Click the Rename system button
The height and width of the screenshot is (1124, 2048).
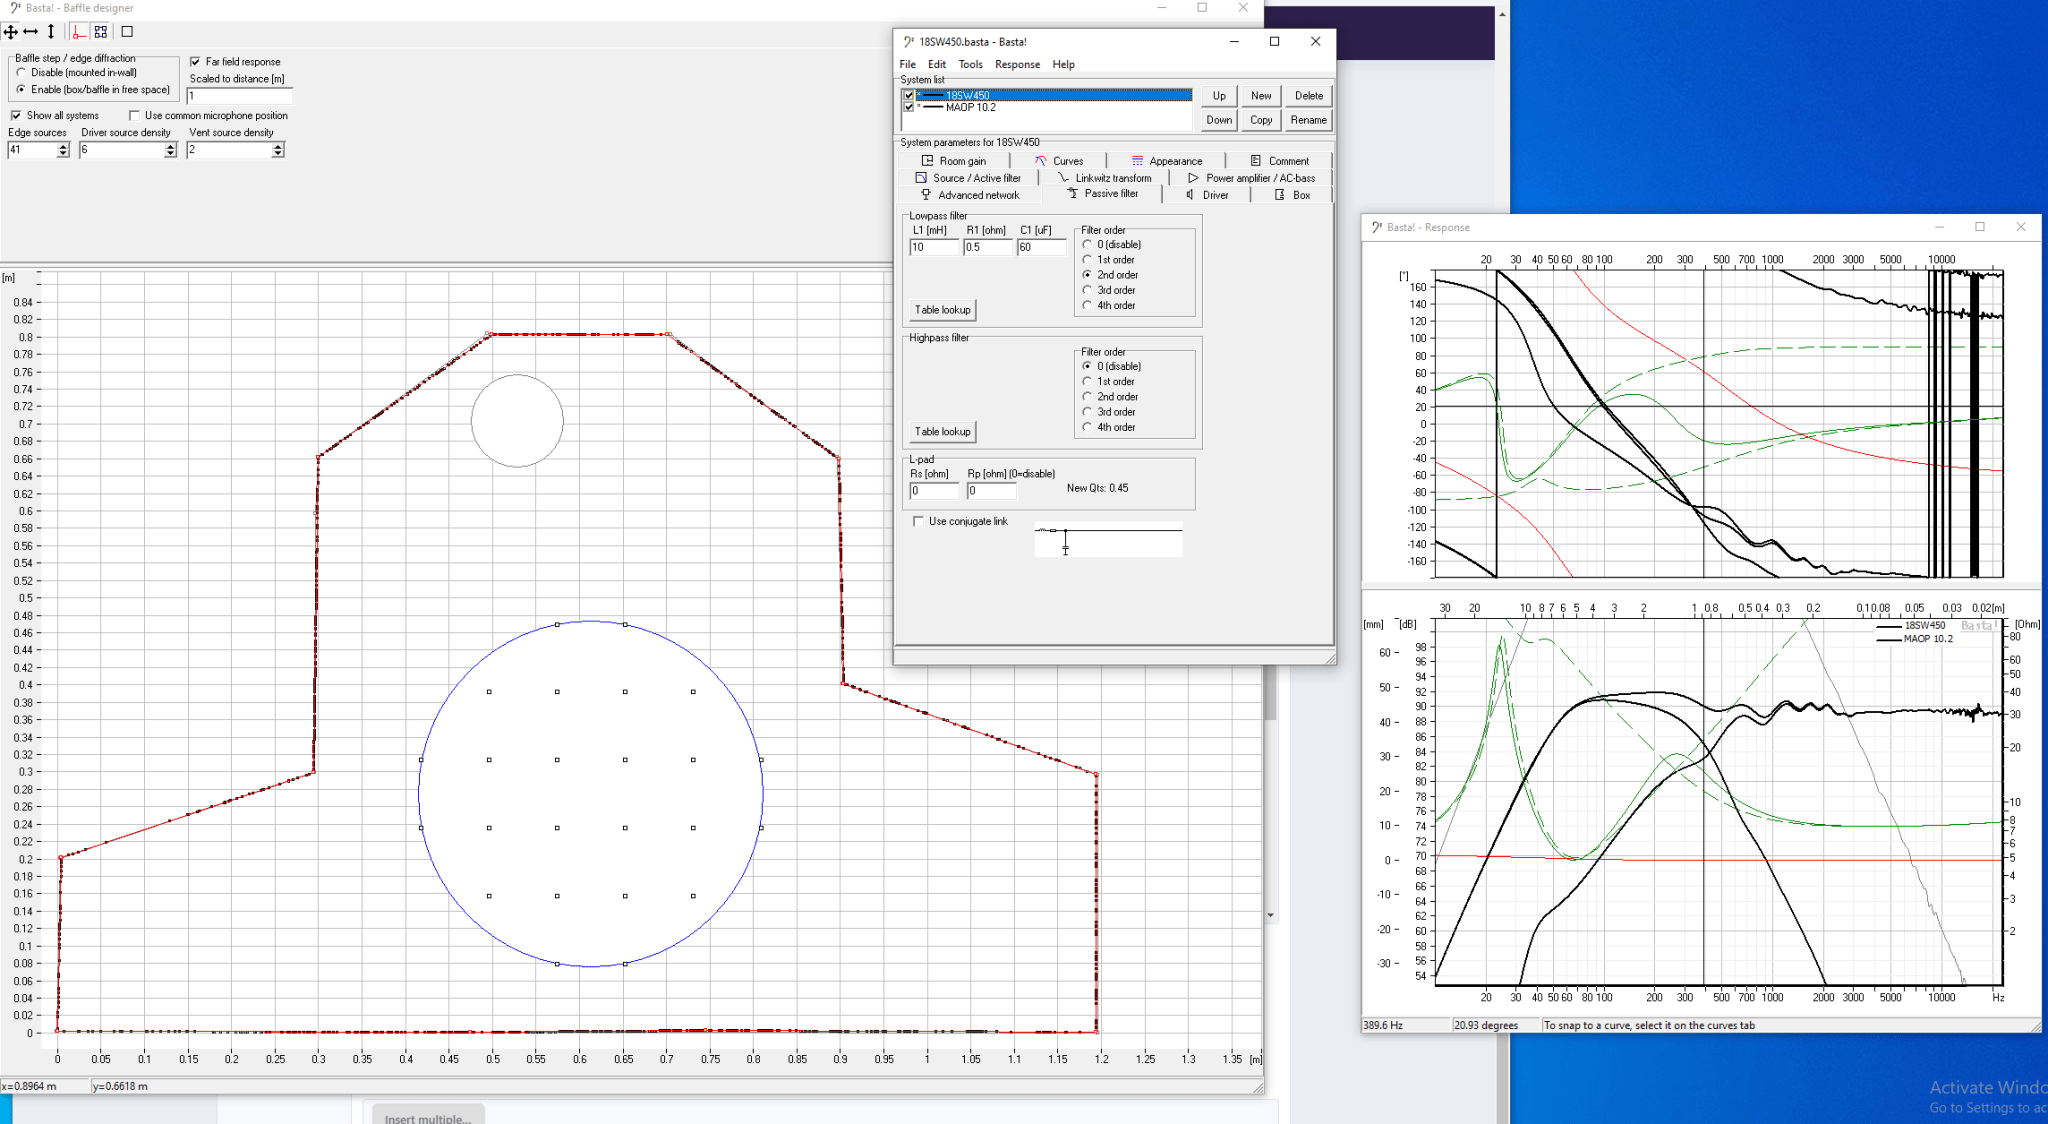[x=1309, y=120]
